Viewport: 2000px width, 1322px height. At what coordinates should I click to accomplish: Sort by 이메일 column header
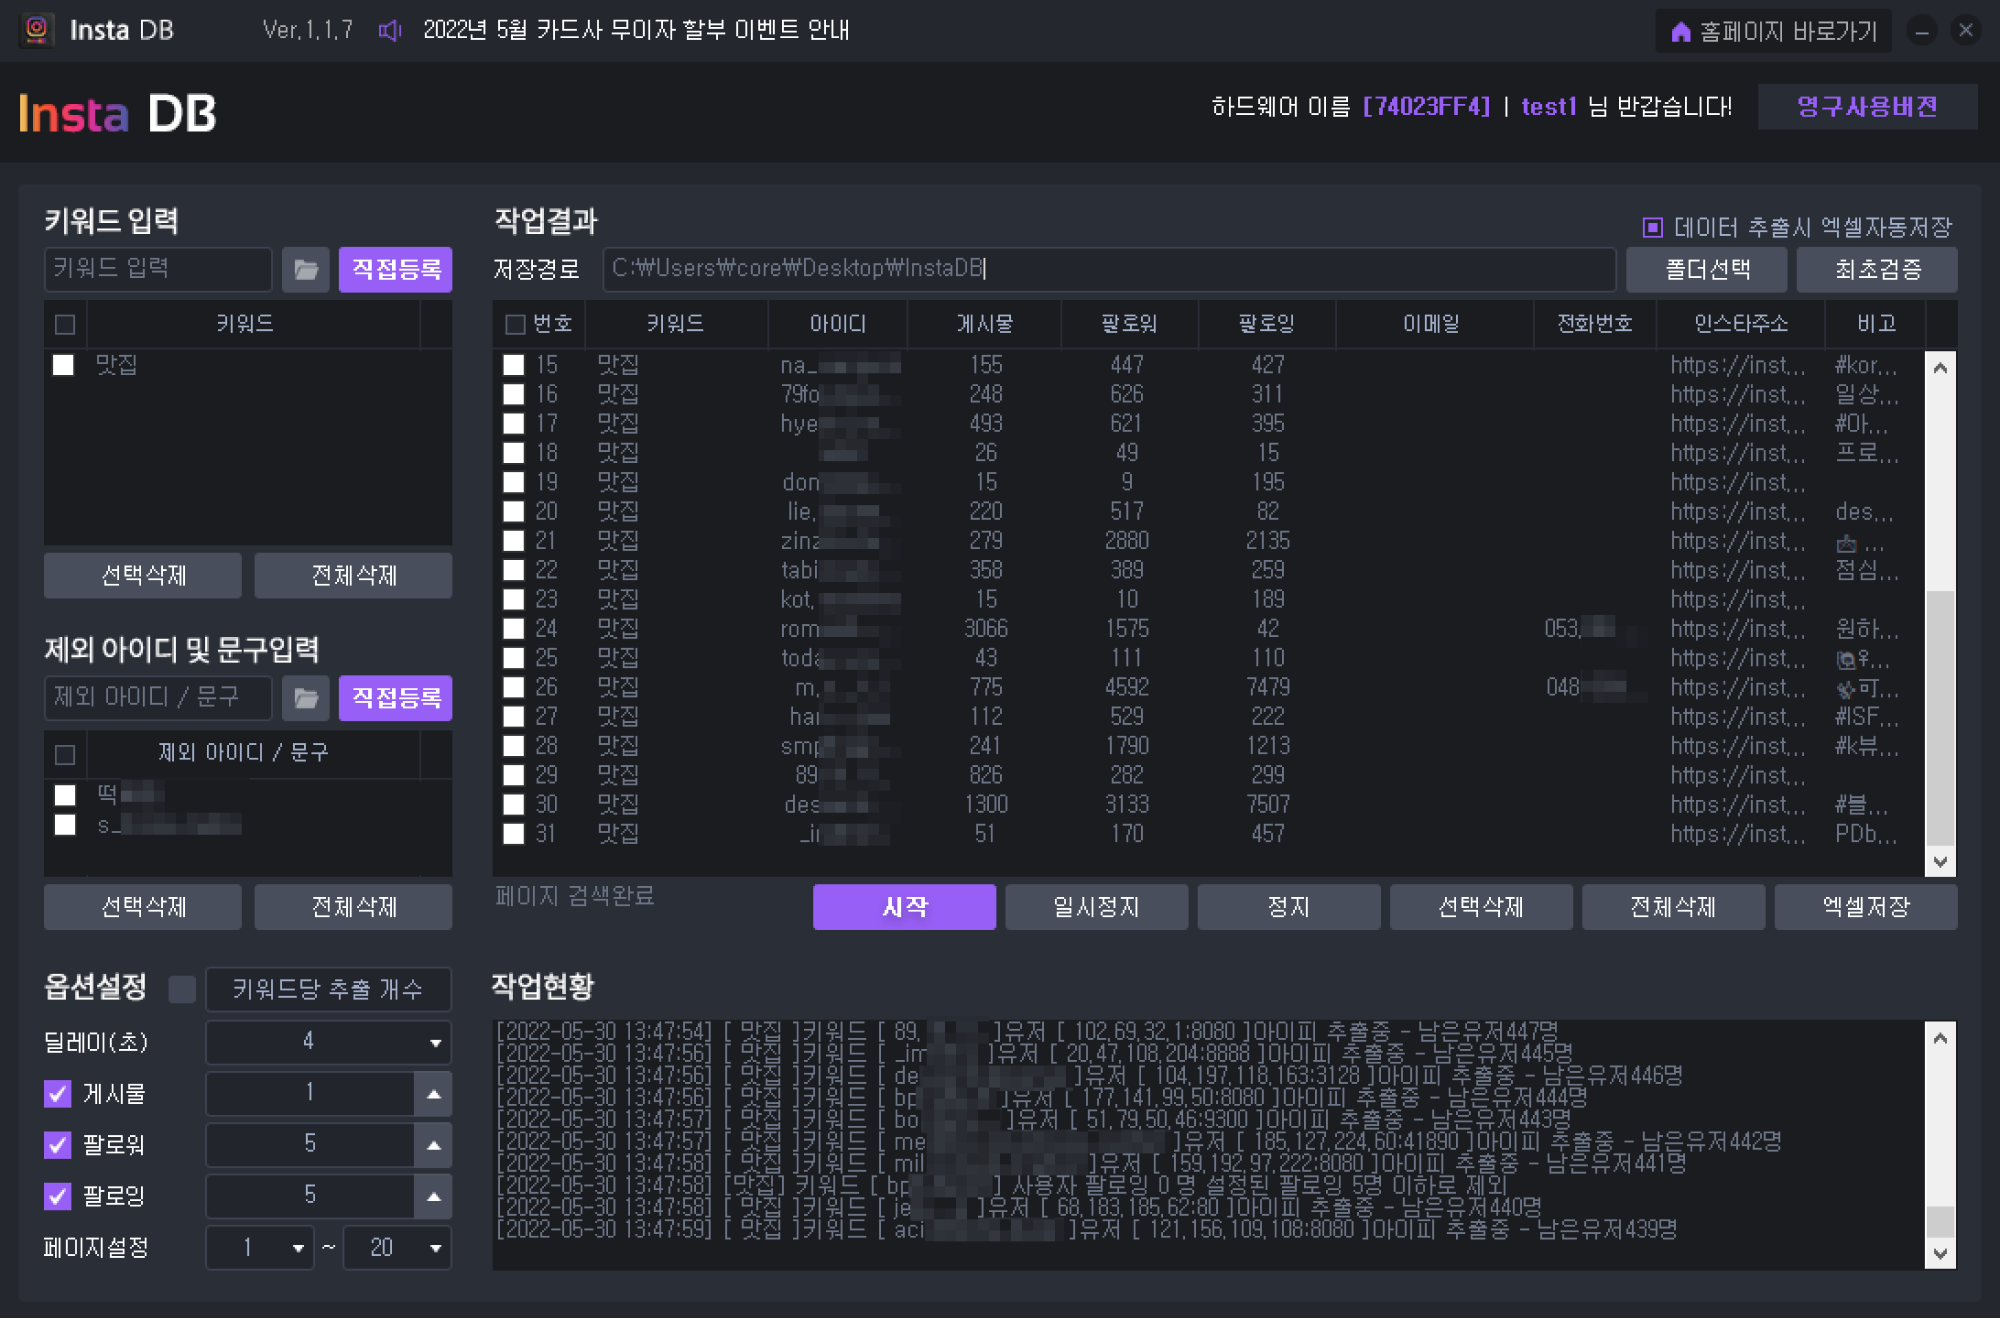pyautogui.click(x=1432, y=324)
